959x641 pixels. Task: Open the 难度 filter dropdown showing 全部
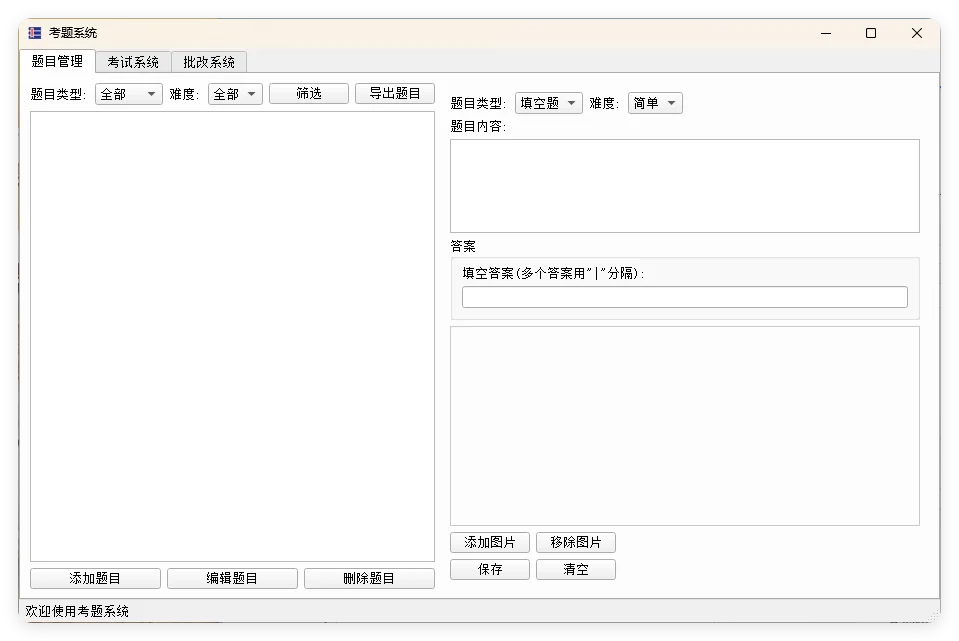pyautogui.click(x=234, y=93)
